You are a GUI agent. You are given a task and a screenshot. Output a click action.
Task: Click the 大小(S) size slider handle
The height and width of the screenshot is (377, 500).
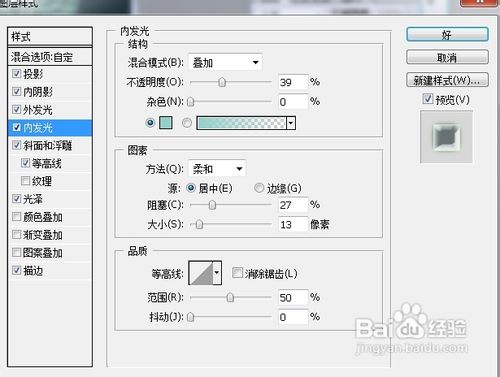[x=199, y=225]
